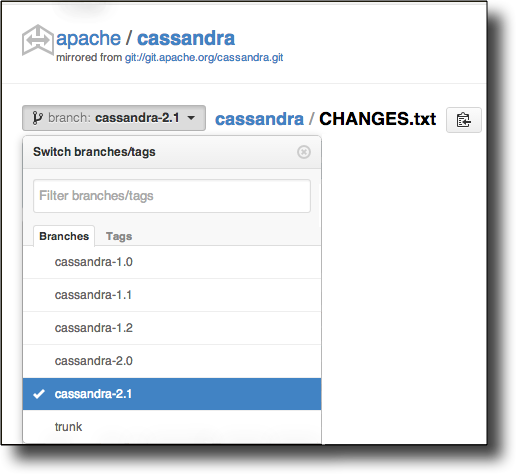Copy file path with clipboard icon

464,120
